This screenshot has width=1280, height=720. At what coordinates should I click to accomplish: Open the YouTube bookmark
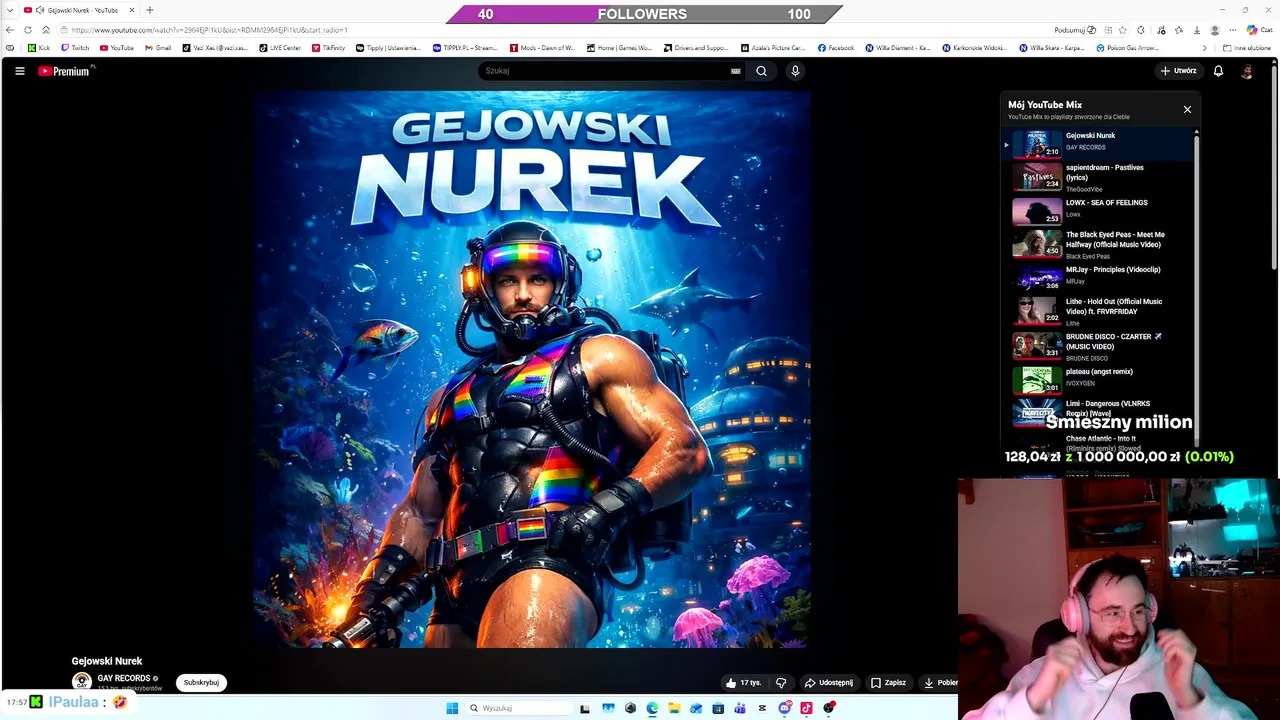point(117,48)
